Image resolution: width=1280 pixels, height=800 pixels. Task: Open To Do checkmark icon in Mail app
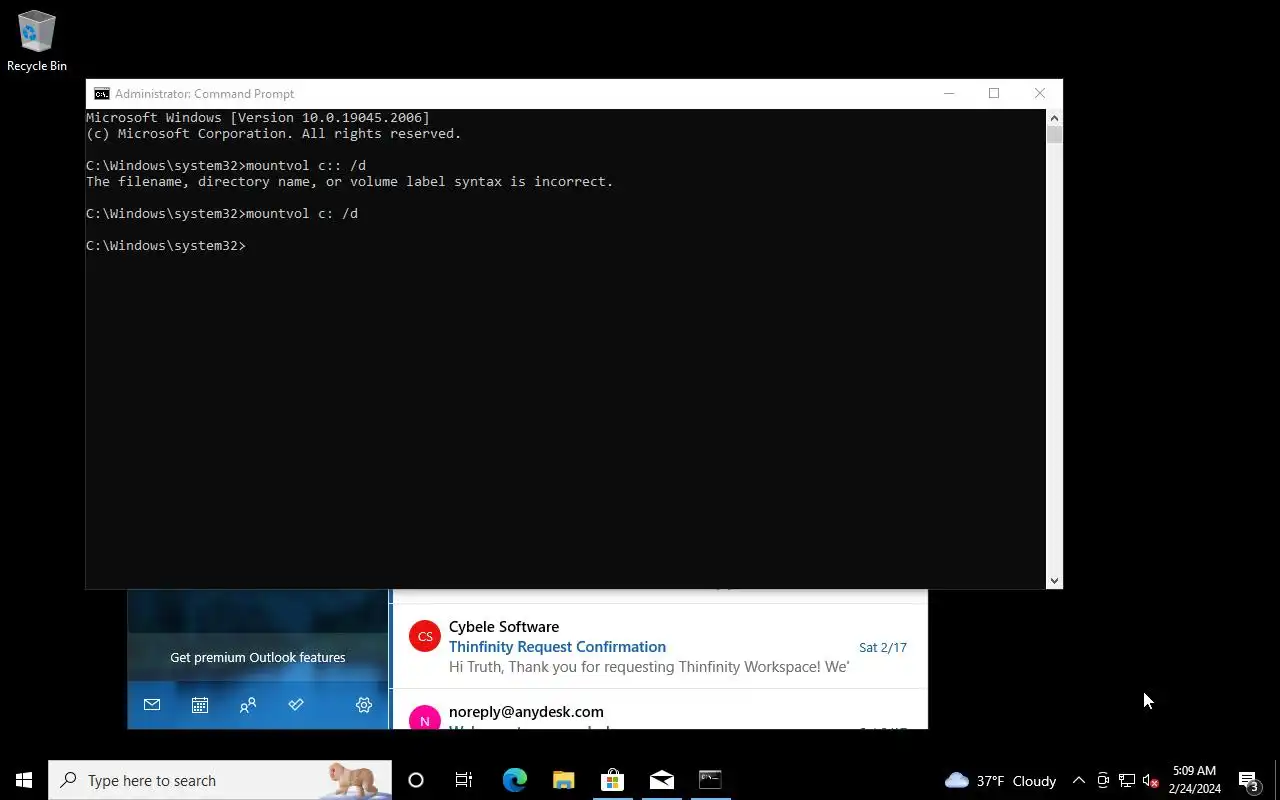coord(296,705)
